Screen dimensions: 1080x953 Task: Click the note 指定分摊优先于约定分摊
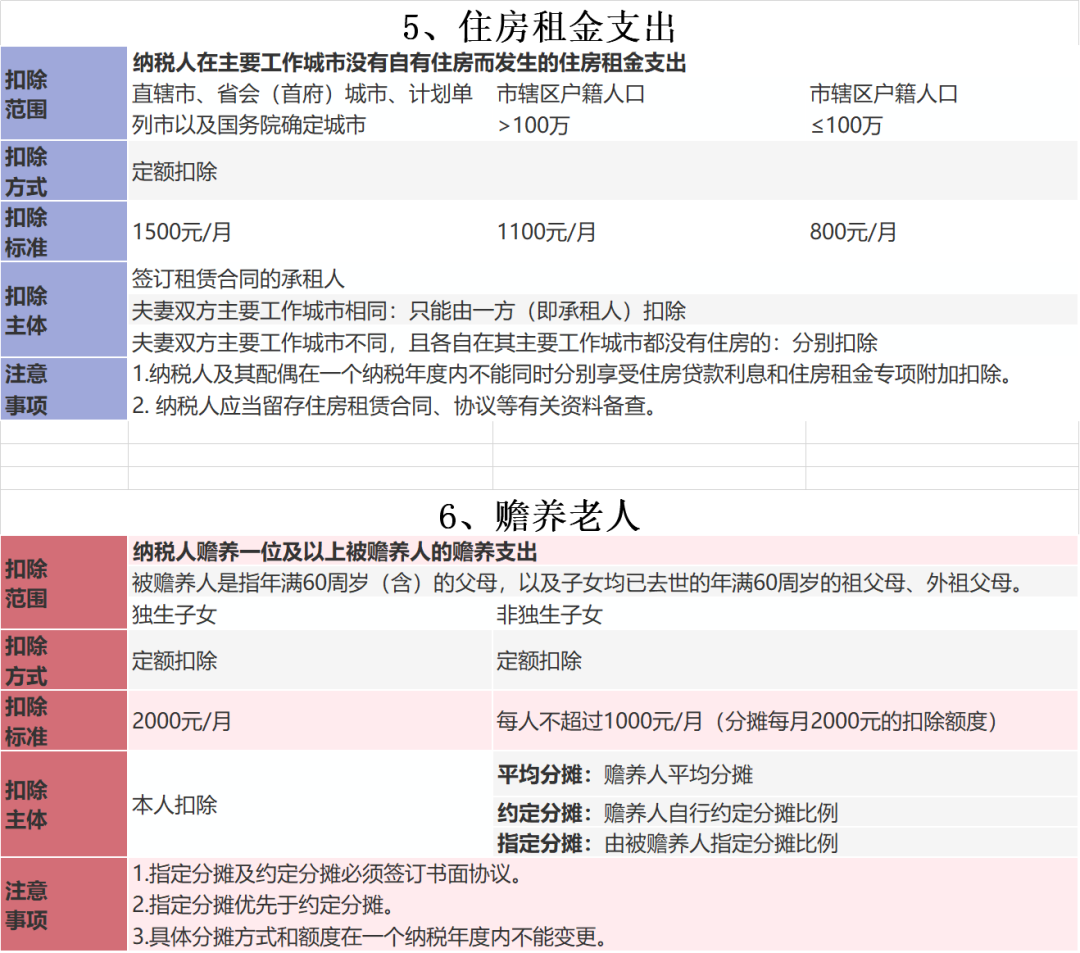tap(261, 906)
